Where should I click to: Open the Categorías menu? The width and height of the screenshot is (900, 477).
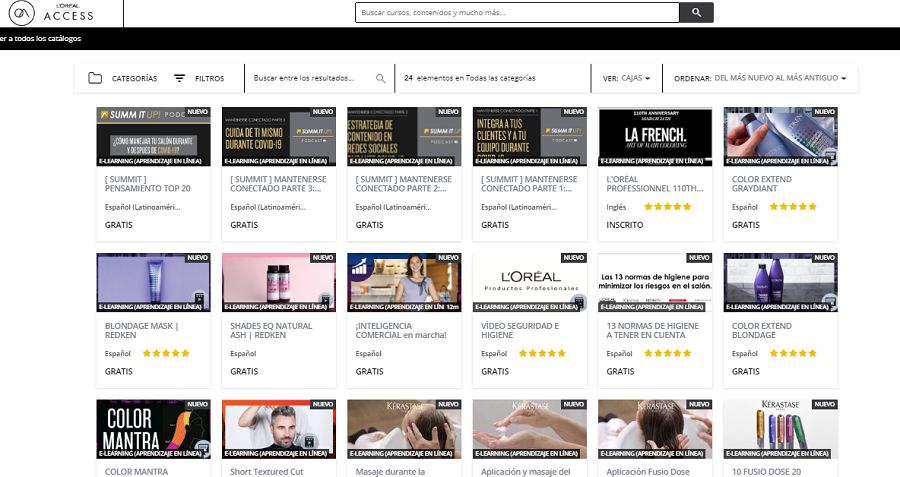click(122, 78)
